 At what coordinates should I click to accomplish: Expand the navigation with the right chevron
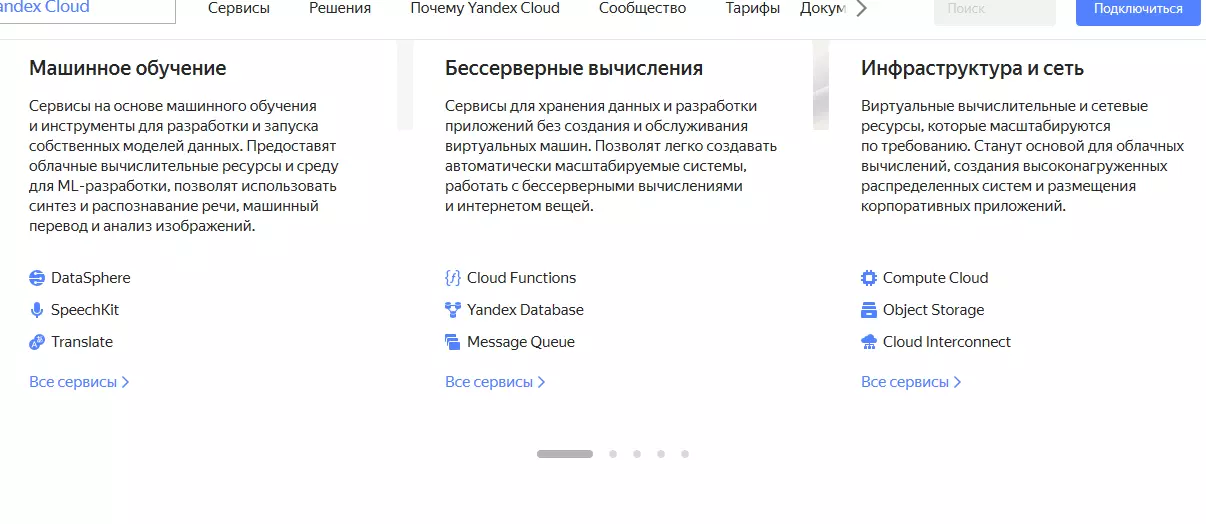862,8
